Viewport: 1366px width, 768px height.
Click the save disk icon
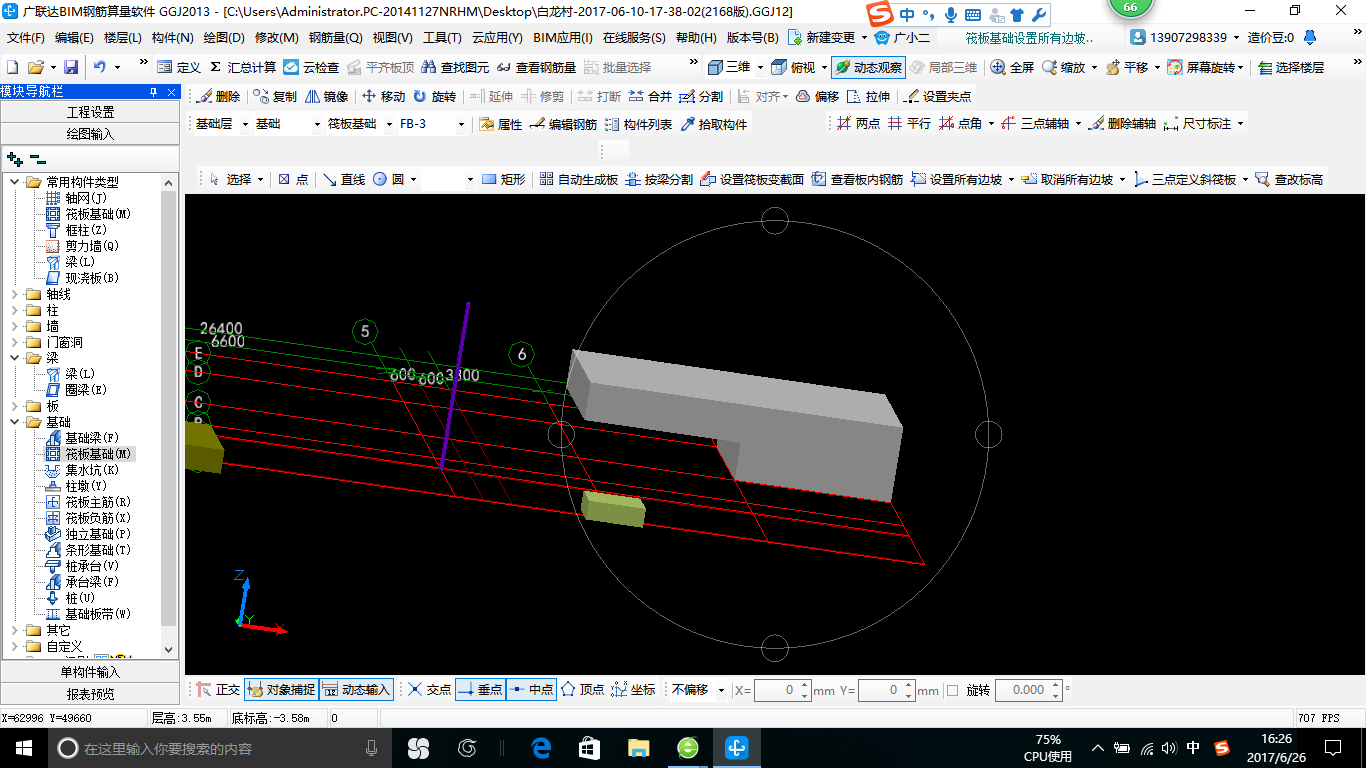(x=71, y=67)
